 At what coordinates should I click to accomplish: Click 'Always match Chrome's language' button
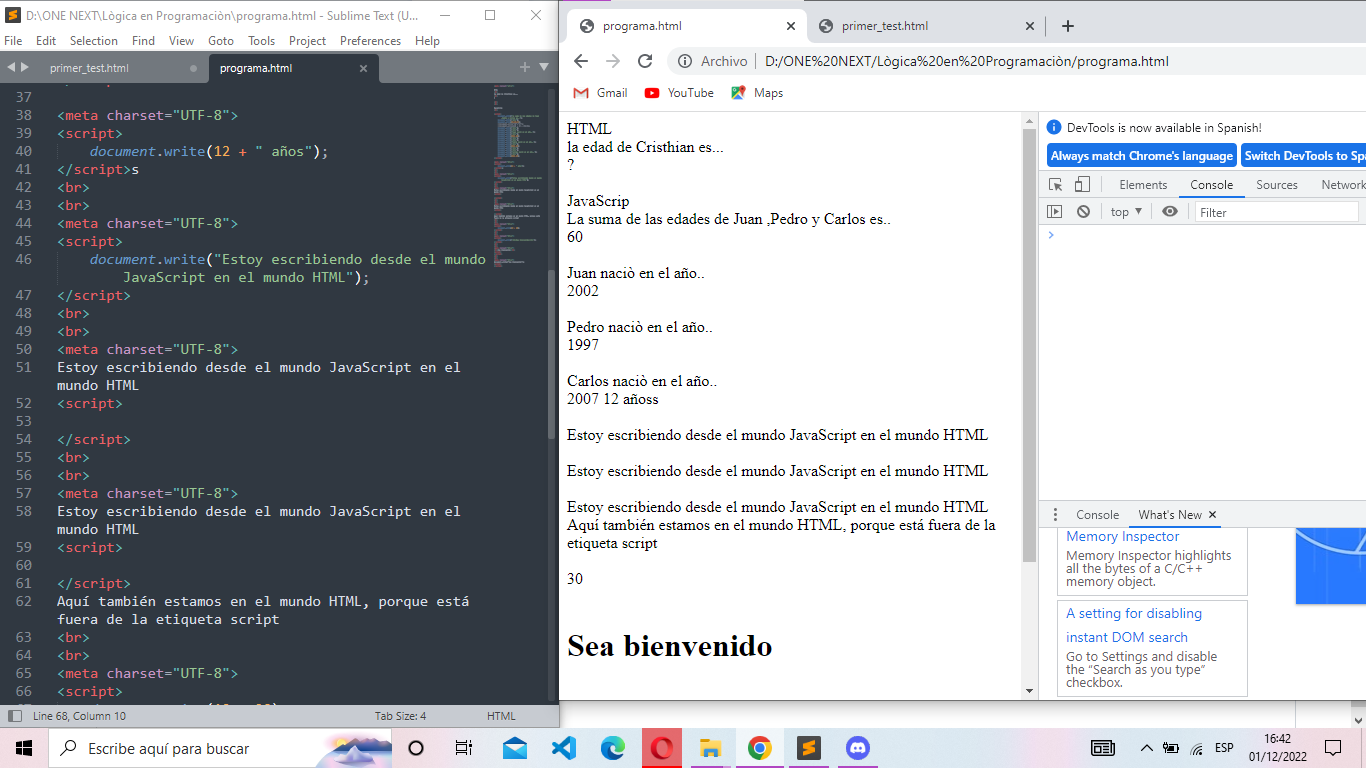1142,156
